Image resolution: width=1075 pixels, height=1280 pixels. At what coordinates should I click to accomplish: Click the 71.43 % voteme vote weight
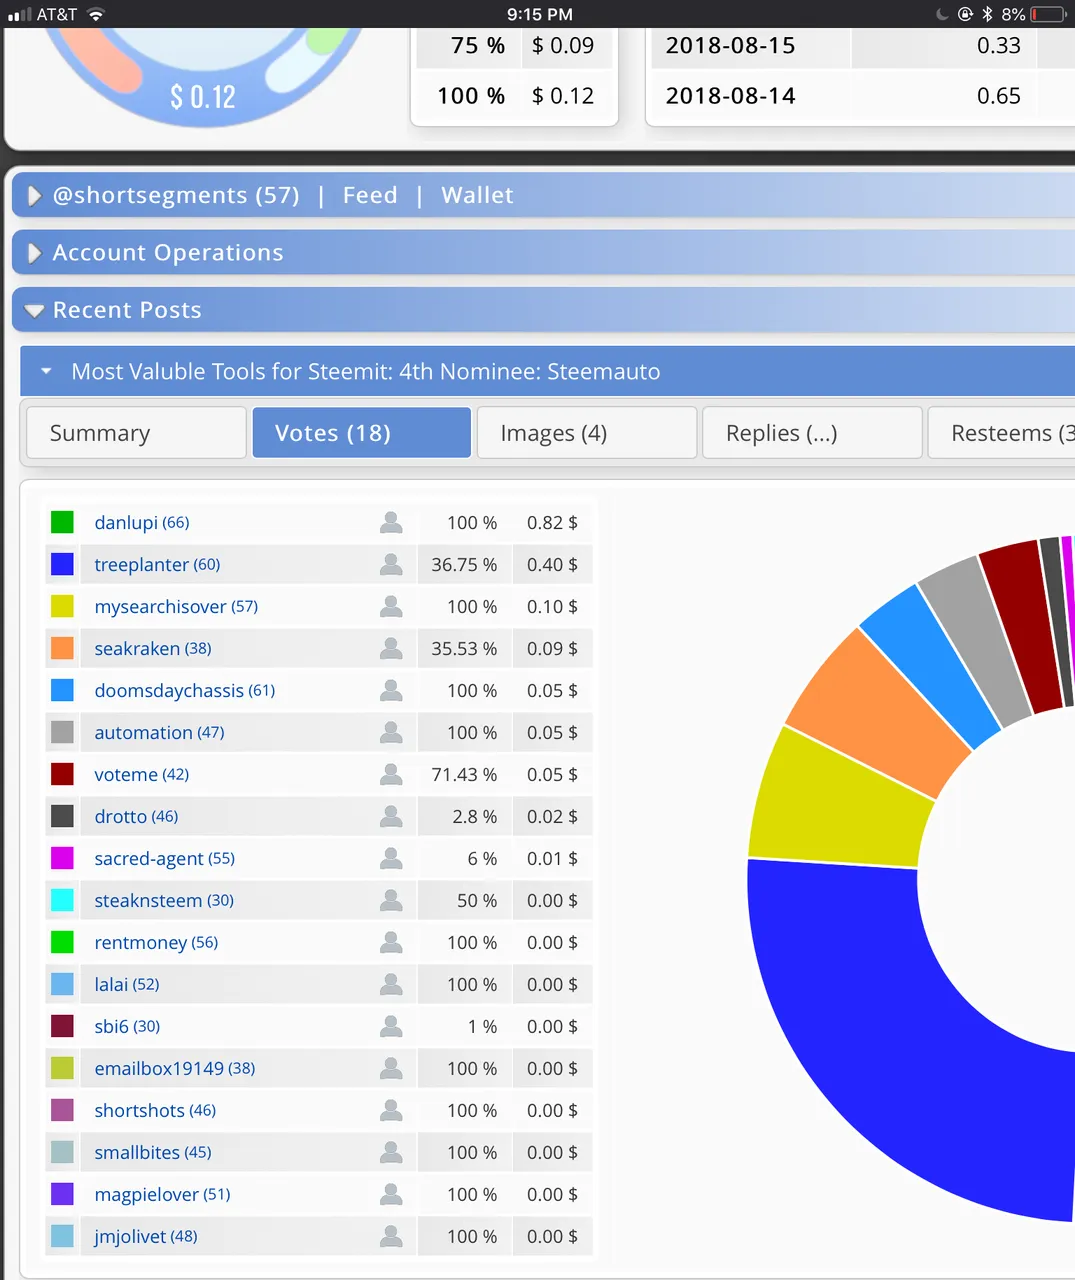click(464, 774)
